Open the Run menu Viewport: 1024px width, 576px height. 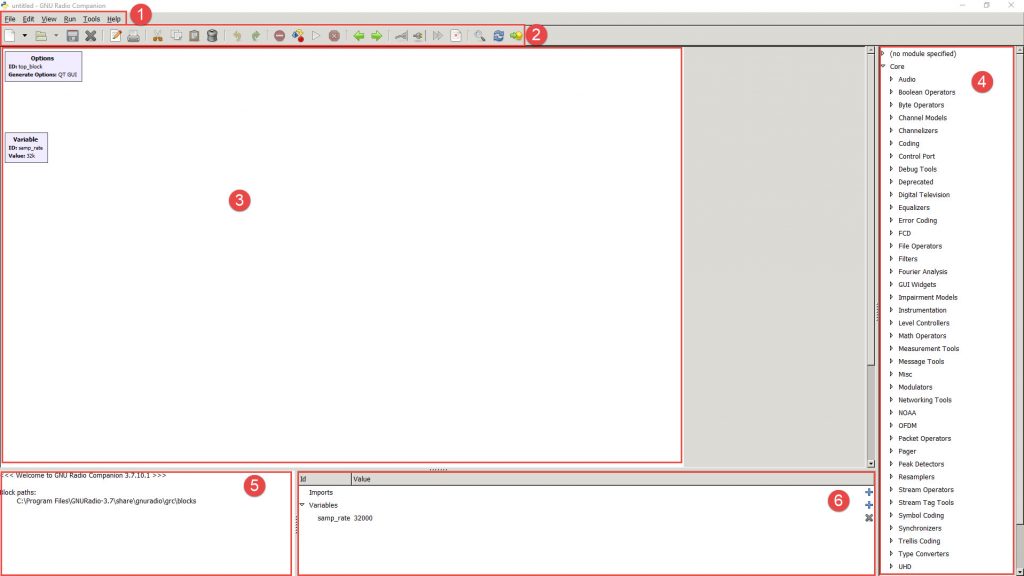(69, 19)
